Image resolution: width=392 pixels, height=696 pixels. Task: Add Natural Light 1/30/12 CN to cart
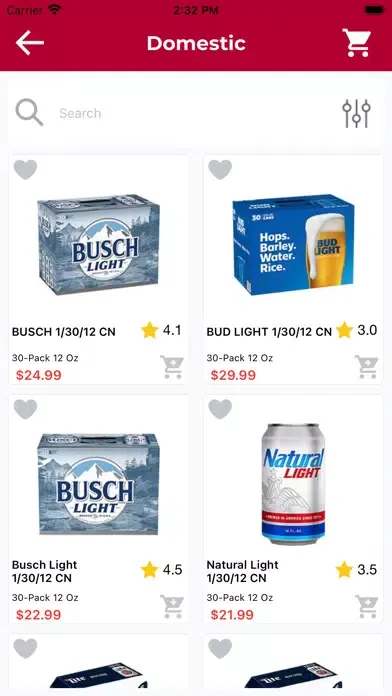(x=367, y=607)
